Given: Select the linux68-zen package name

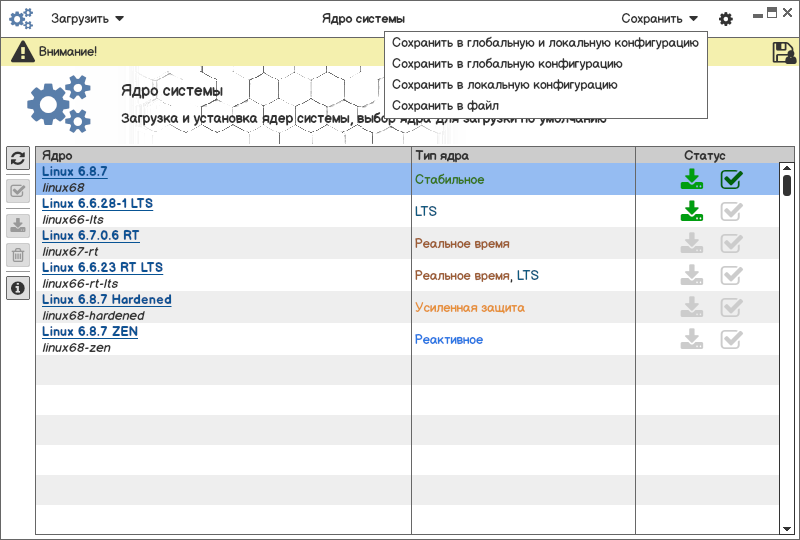Looking at the screenshot, I should [76, 348].
